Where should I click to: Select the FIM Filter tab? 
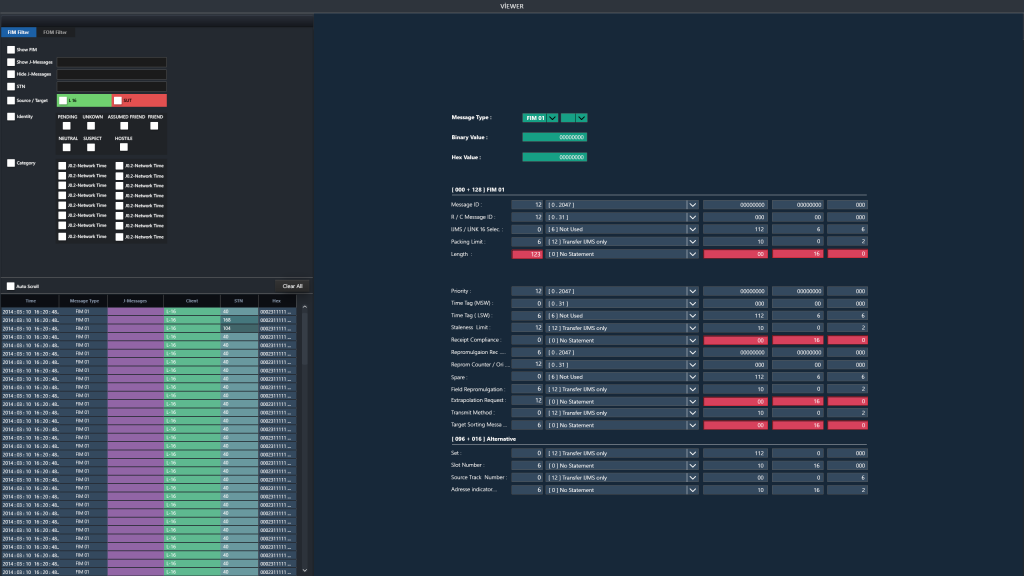[20, 32]
